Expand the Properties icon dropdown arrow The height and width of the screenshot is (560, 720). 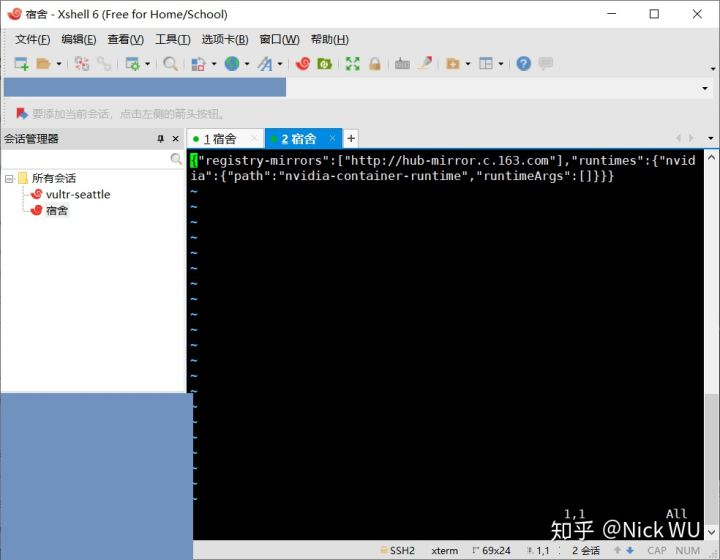click(x=147, y=64)
